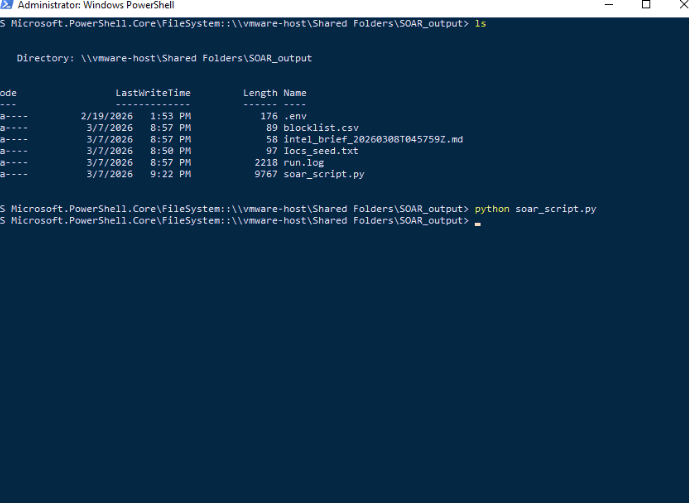Click the 'ls' command text
This screenshot has width=689, height=503.
[481, 24]
